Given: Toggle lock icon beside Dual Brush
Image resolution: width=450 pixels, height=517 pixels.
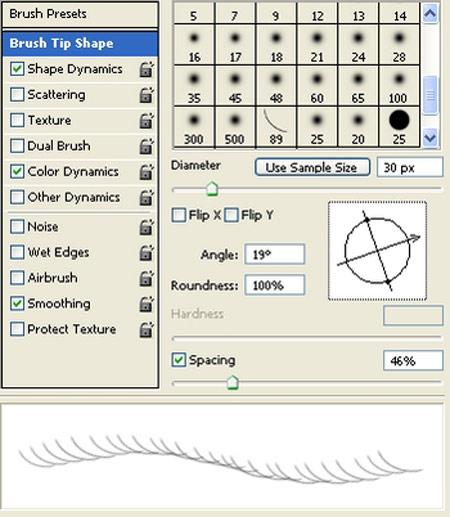Looking at the screenshot, I should tap(146, 146).
